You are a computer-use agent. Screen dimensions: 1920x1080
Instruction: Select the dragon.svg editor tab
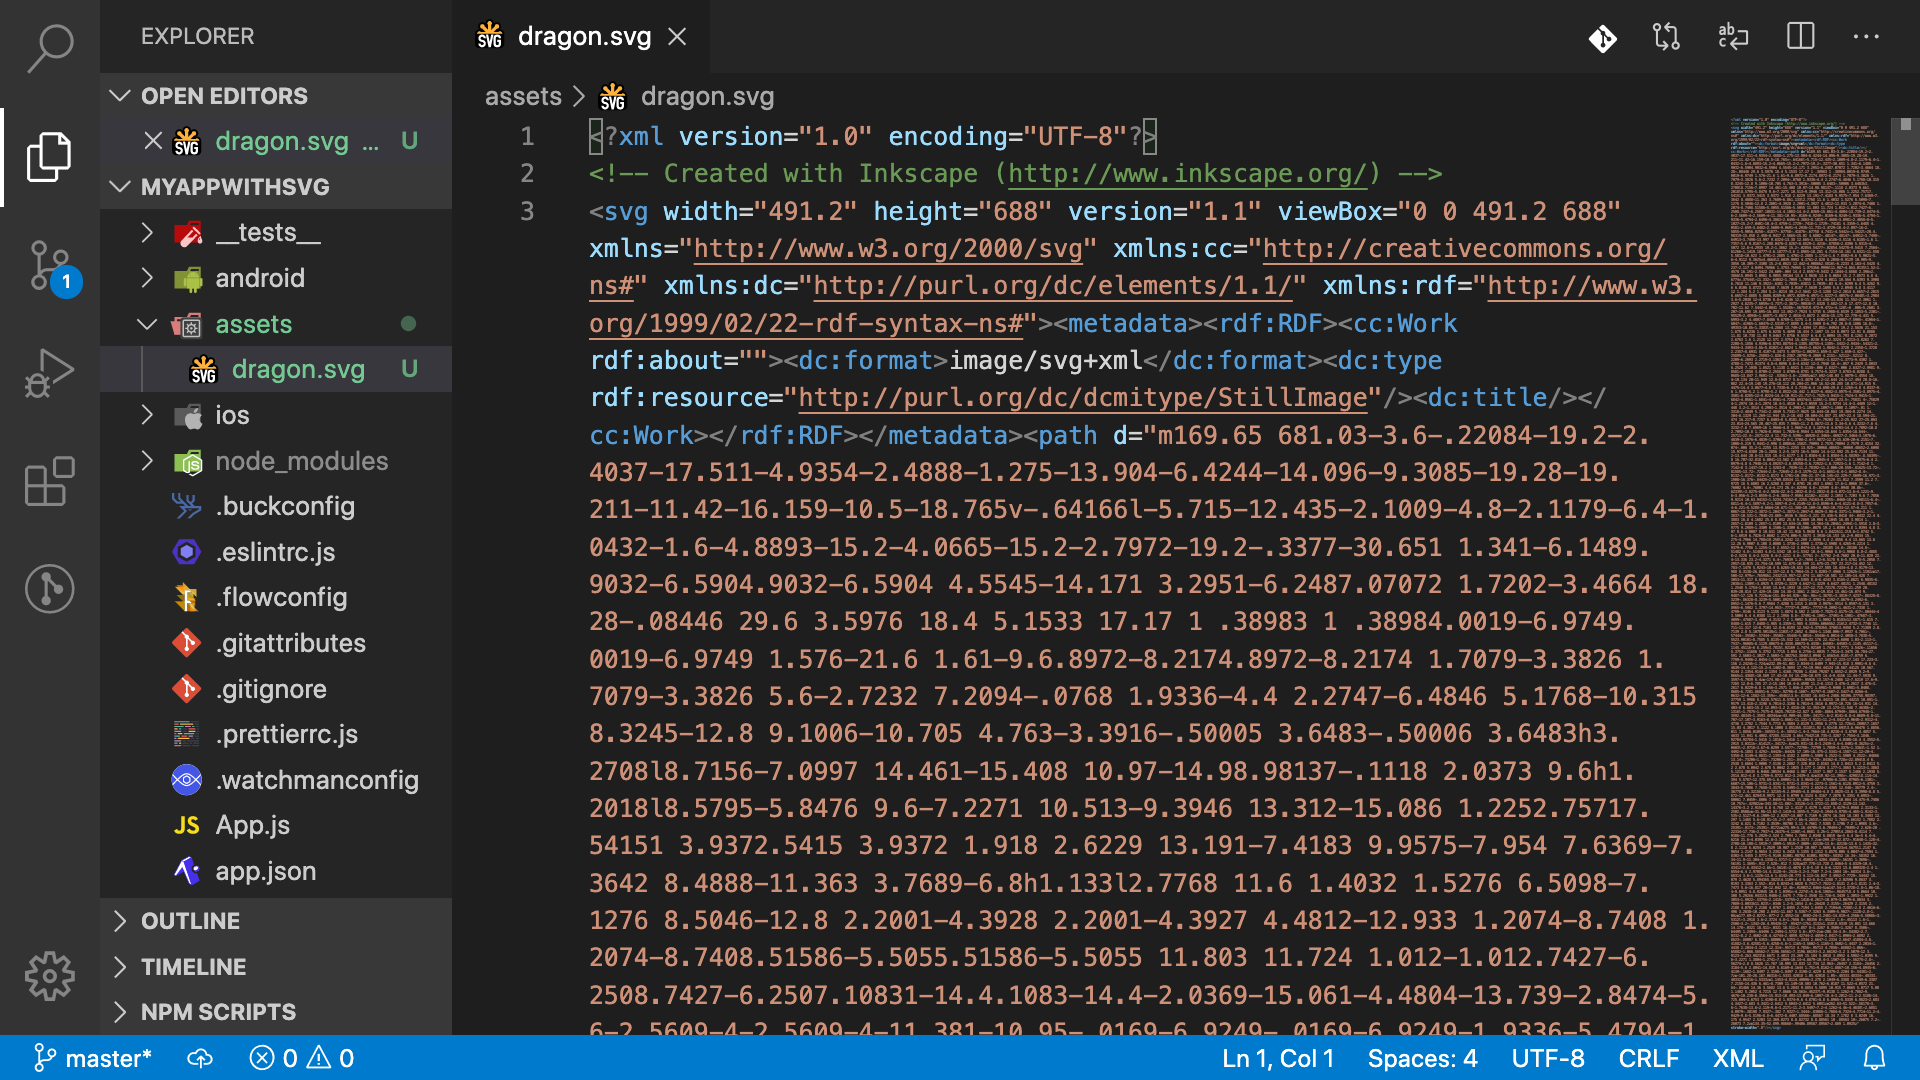pos(583,37)
